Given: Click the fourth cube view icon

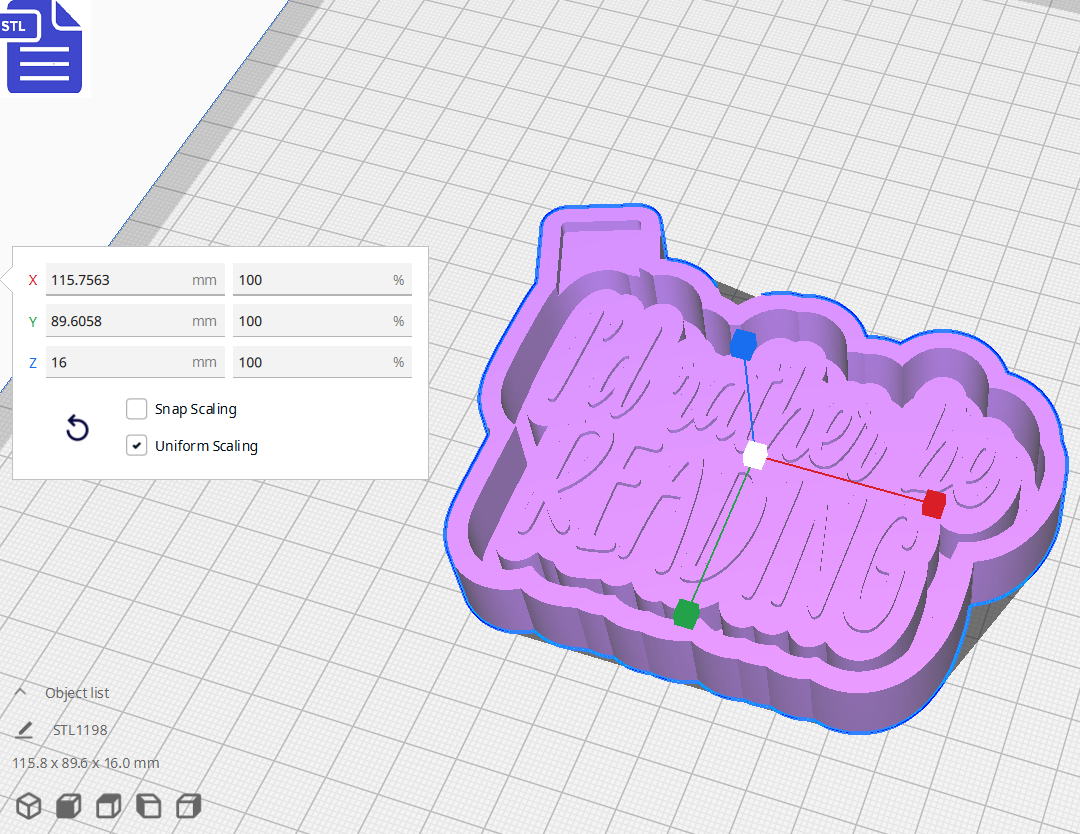Looking at the screenshot, I should click(148, 806).
